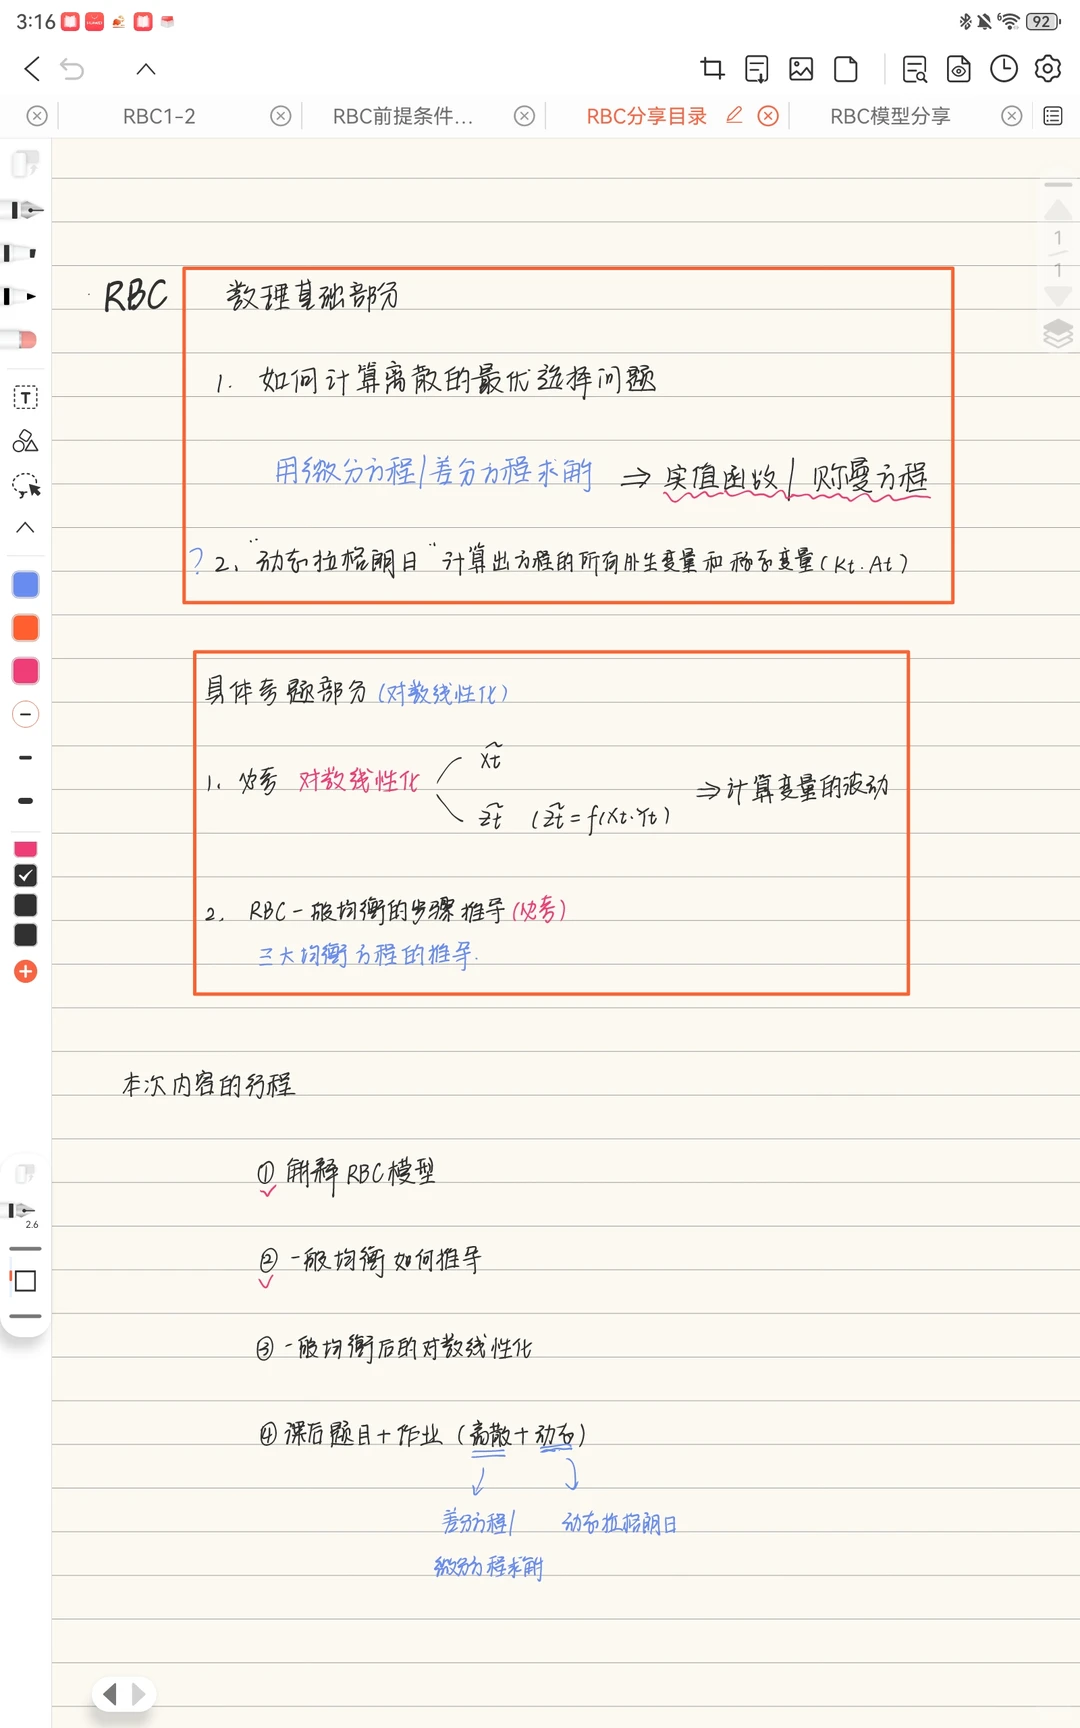Jump to next page with down triangle
The height and width of the screenshot is (1728, 1080).
point(1058,296)
